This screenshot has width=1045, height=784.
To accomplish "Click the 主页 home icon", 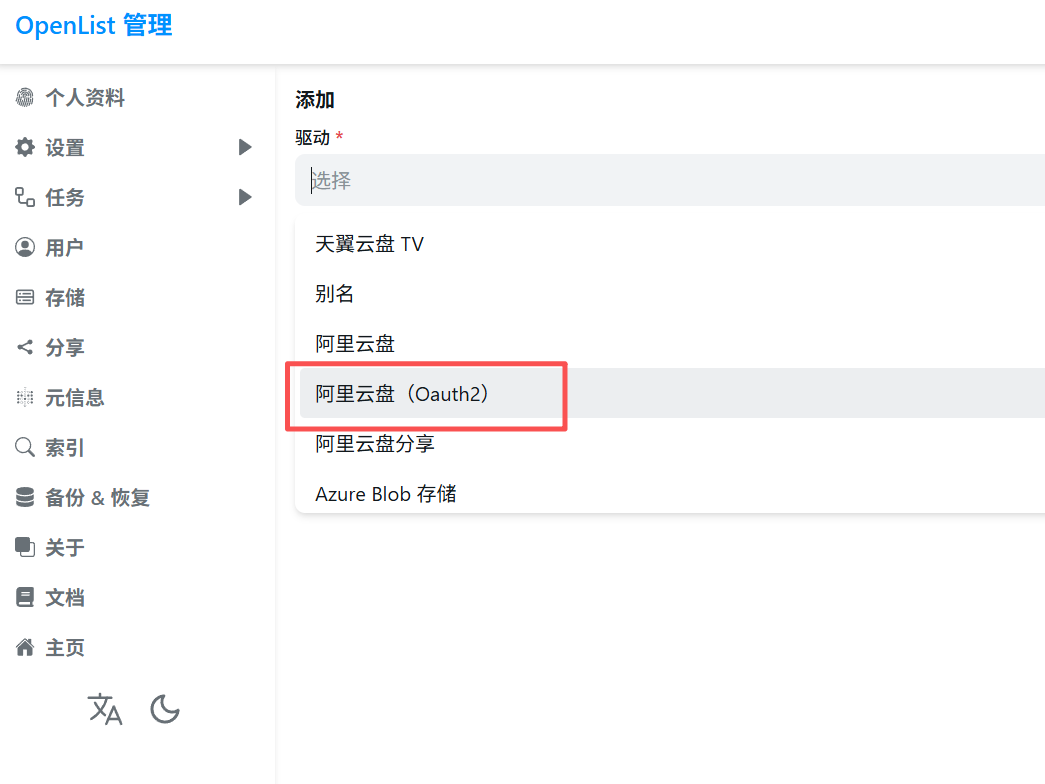I will pos(25,647).
